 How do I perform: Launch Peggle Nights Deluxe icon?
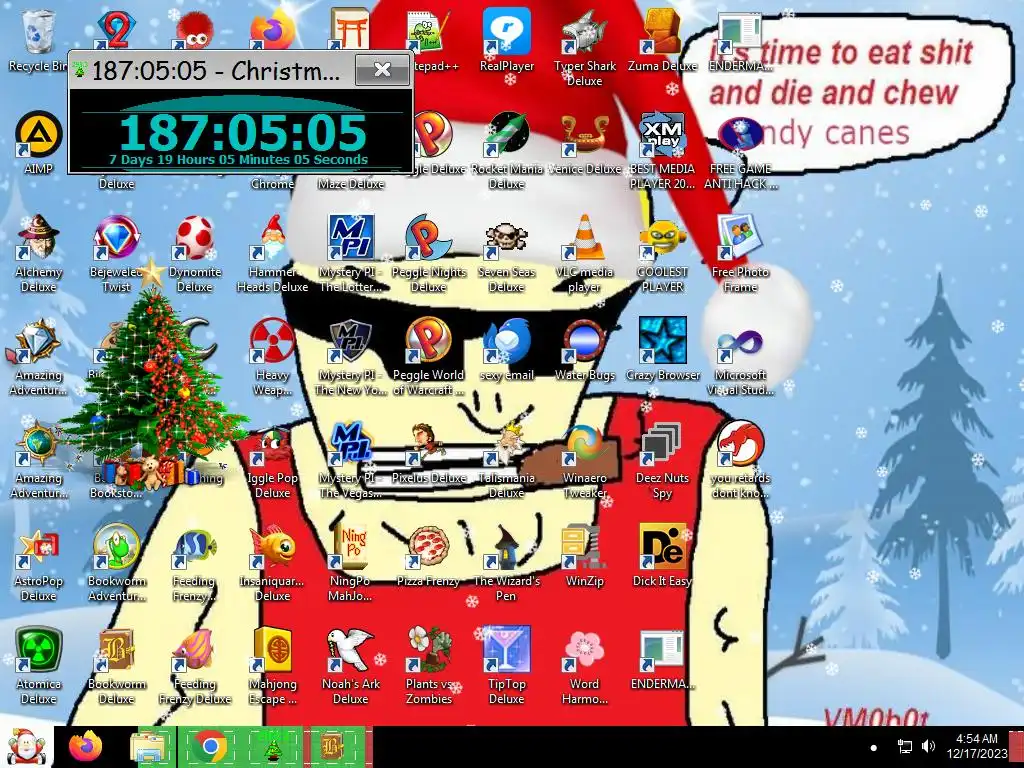tap(428, 253)
